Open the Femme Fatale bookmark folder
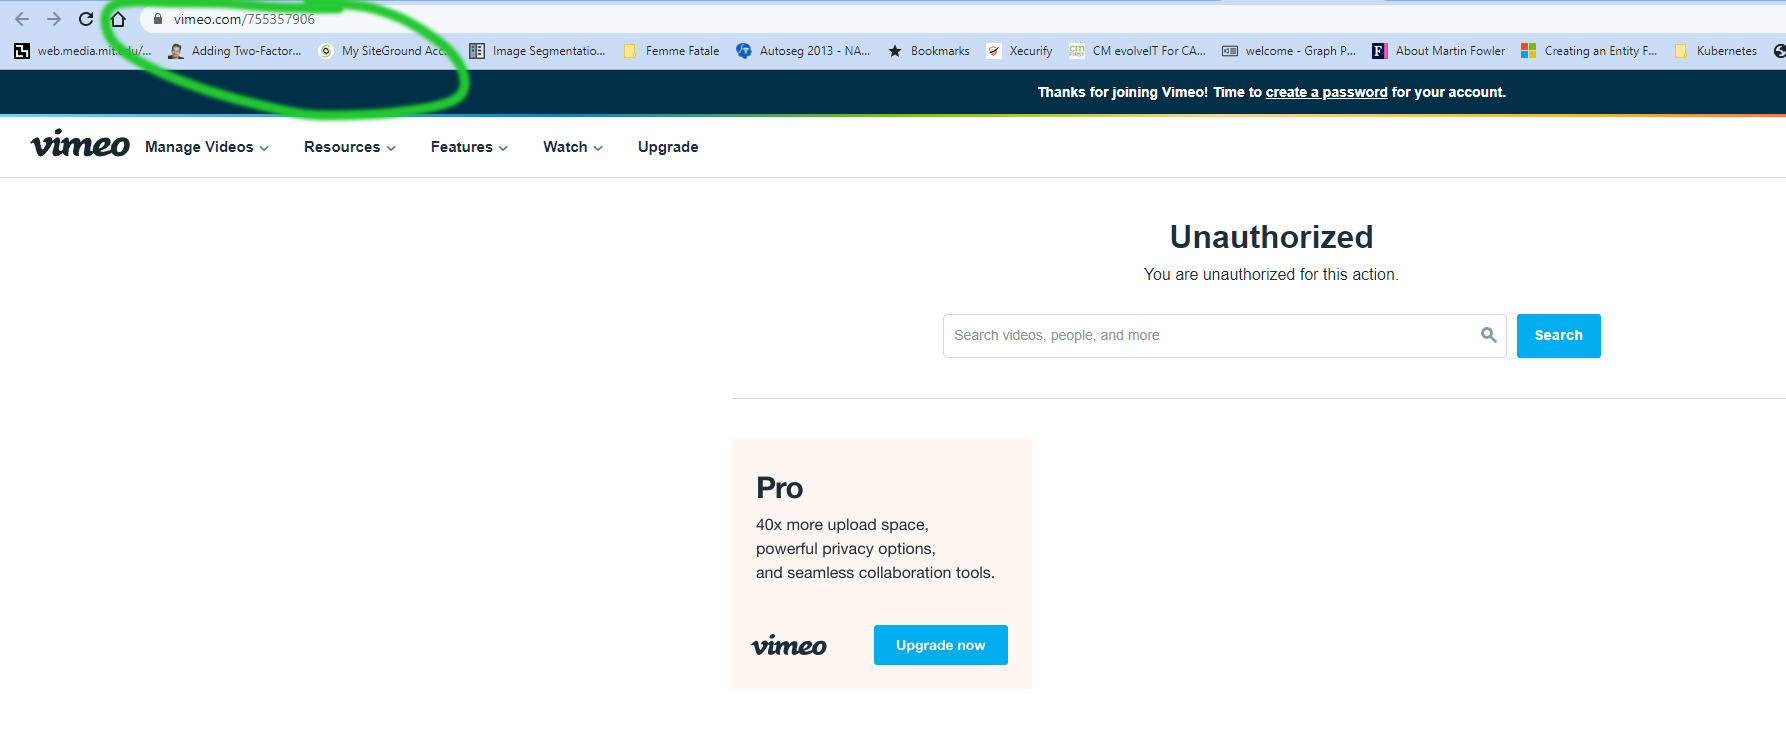This screenshot has width=1786, height=741. click(671, 51)
